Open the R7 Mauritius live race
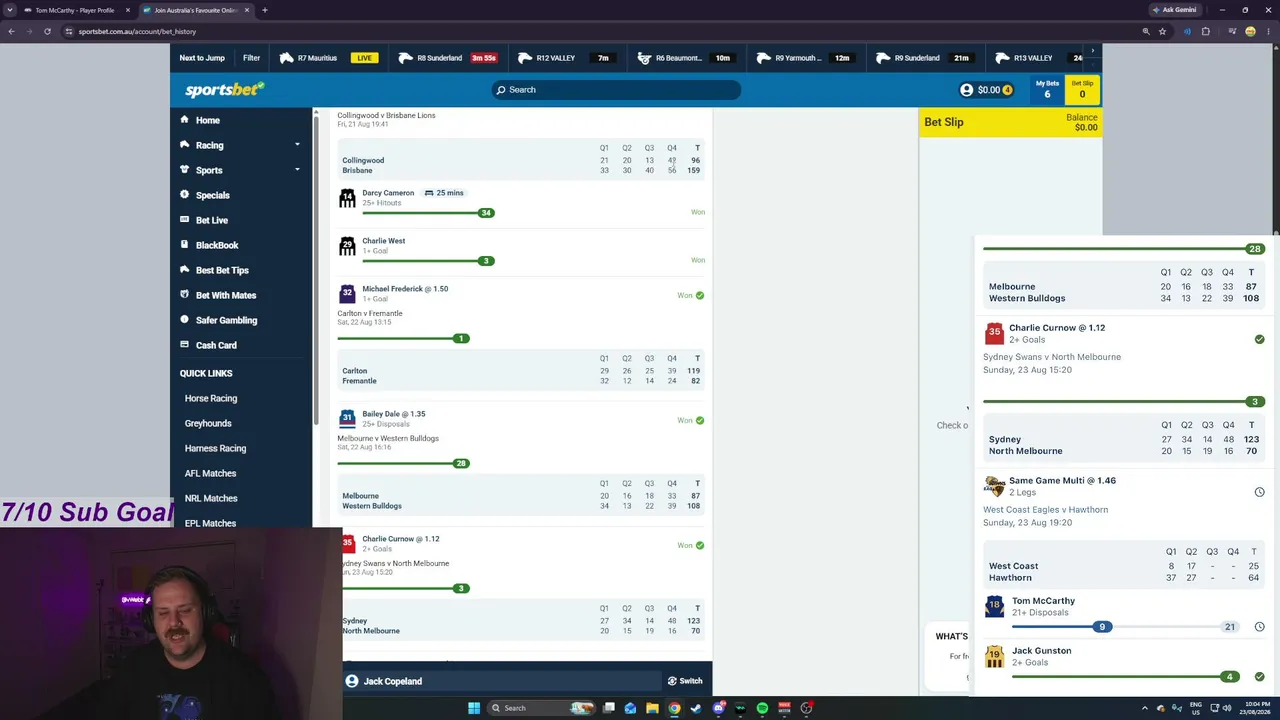The height and width of the screenshot is (720, 1280). [329, 58]
